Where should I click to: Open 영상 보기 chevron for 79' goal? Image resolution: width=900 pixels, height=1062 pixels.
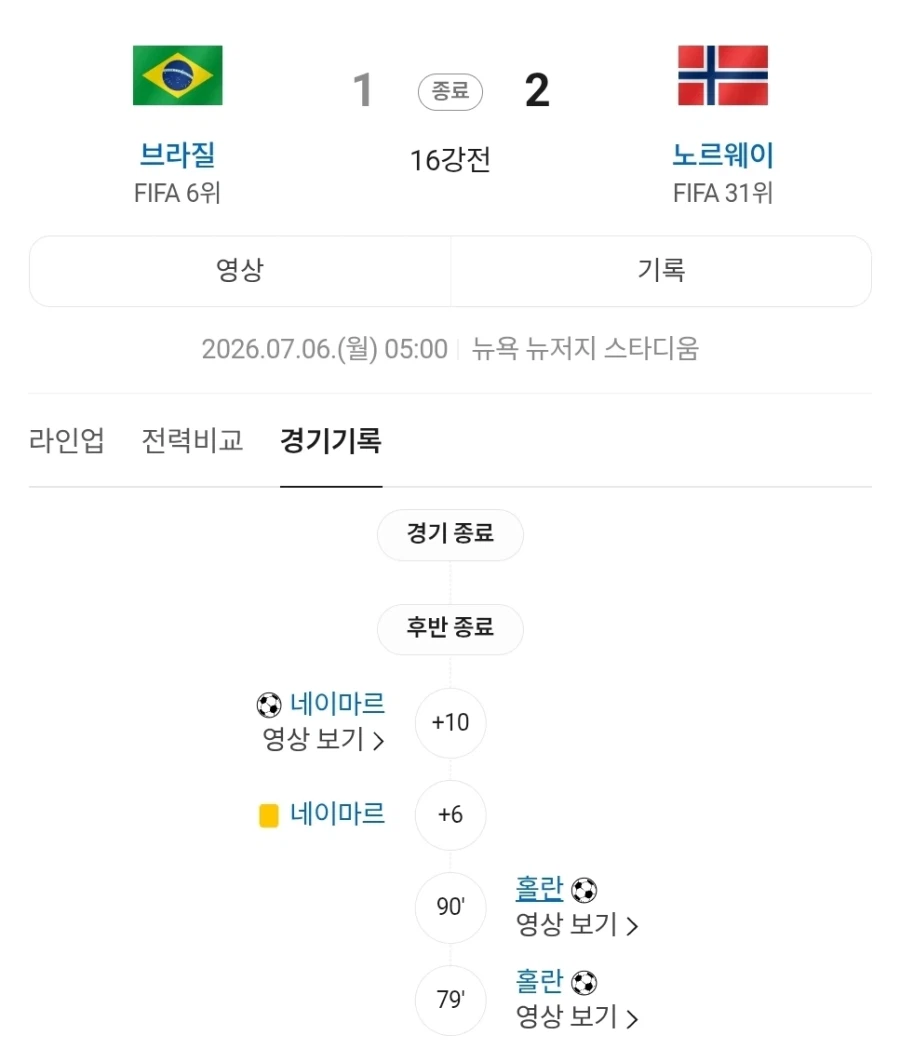pyautogui.click(x=632, y=1019)
